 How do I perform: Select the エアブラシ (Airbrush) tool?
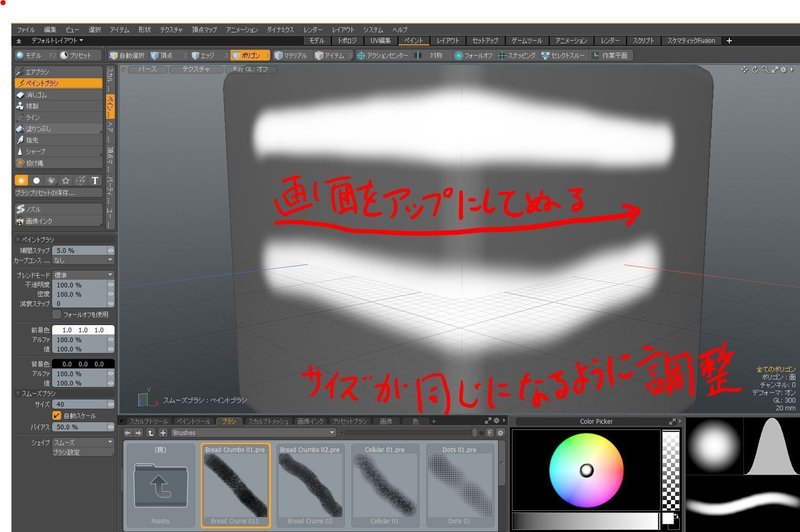pos(58,72)
